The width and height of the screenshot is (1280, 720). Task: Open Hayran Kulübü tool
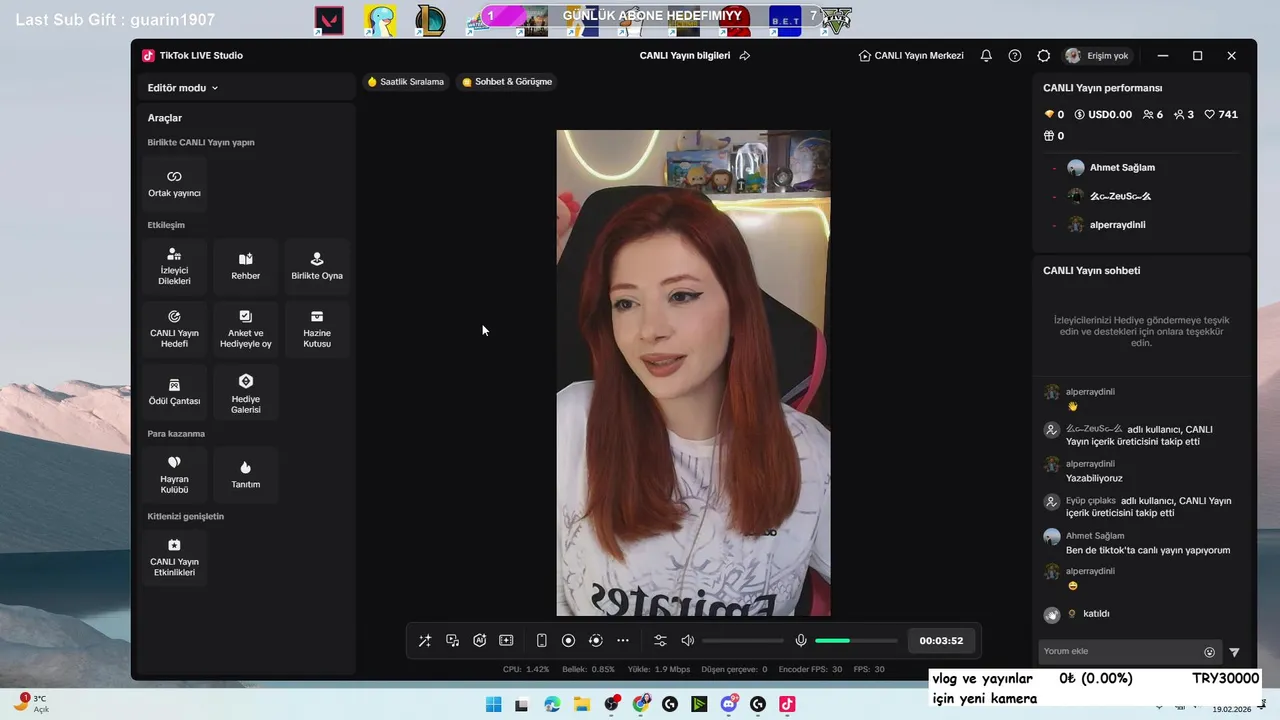point(174,475)
